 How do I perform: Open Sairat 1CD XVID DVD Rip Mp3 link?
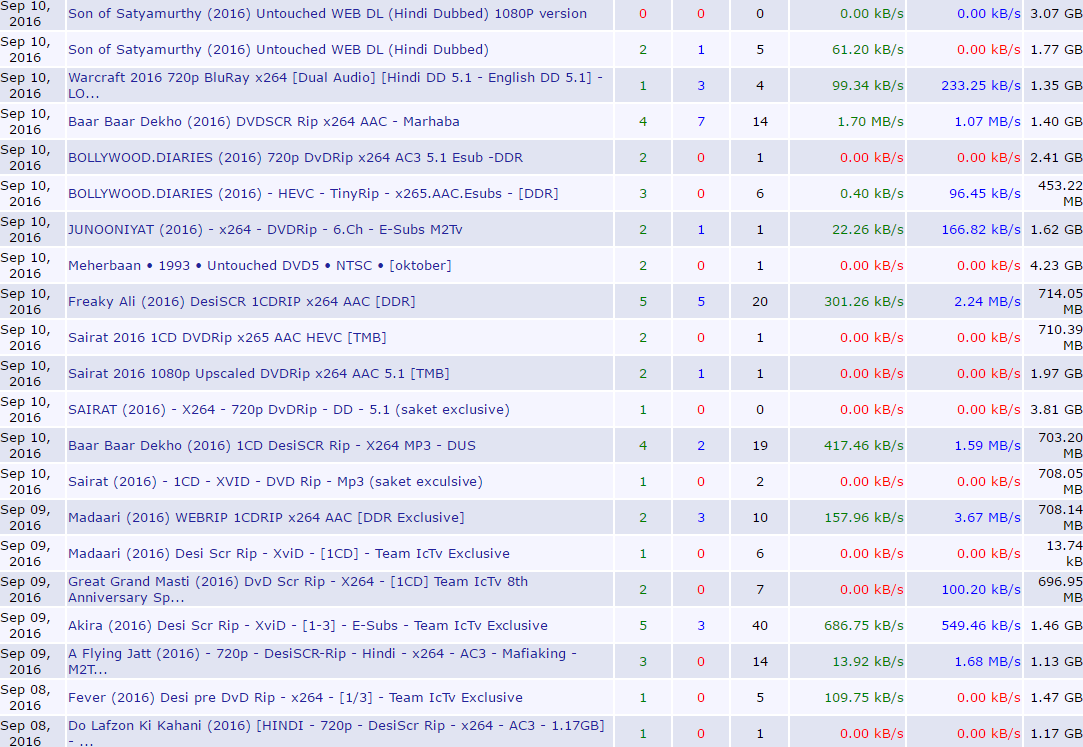pos(276,481)
